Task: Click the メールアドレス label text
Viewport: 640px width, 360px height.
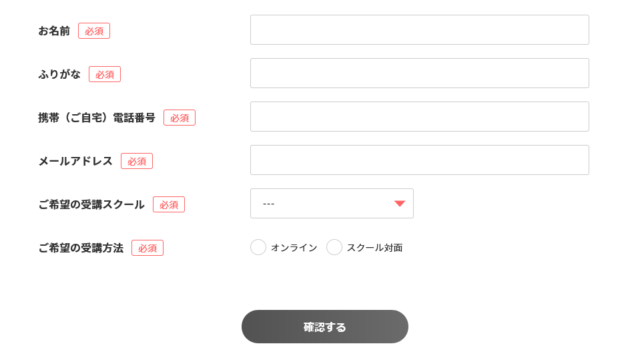Action: 76,161
